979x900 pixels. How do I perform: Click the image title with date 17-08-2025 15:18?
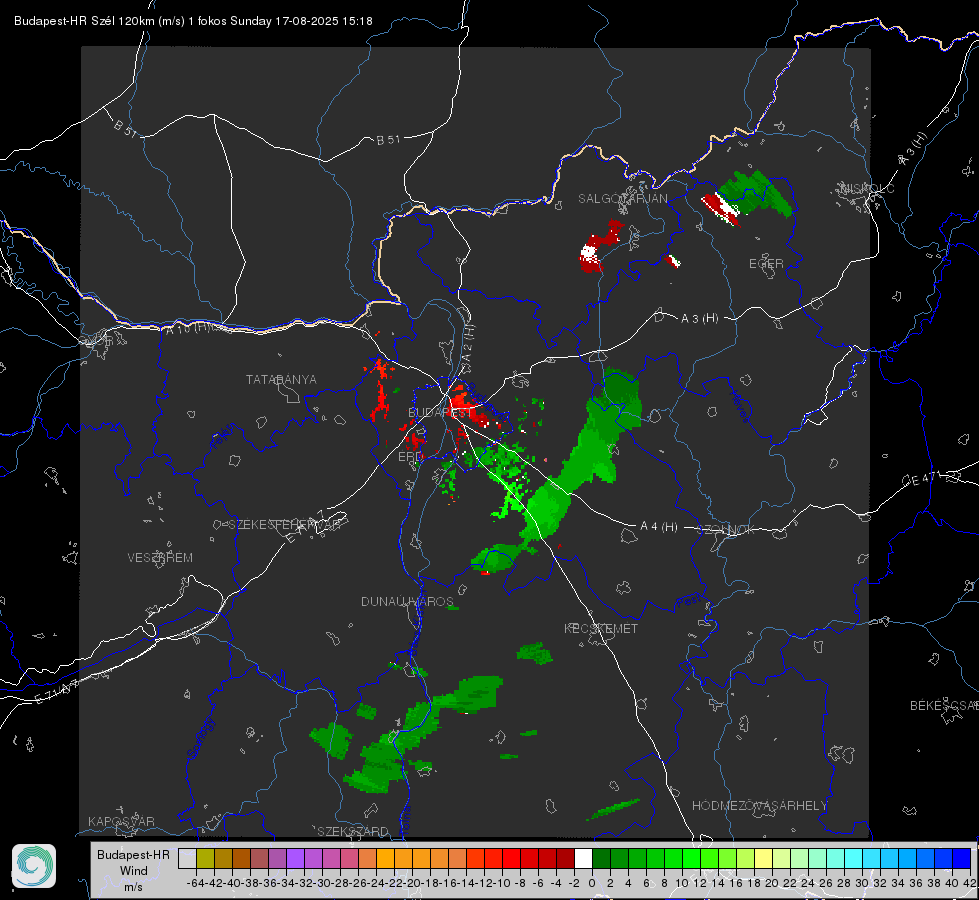194,21
